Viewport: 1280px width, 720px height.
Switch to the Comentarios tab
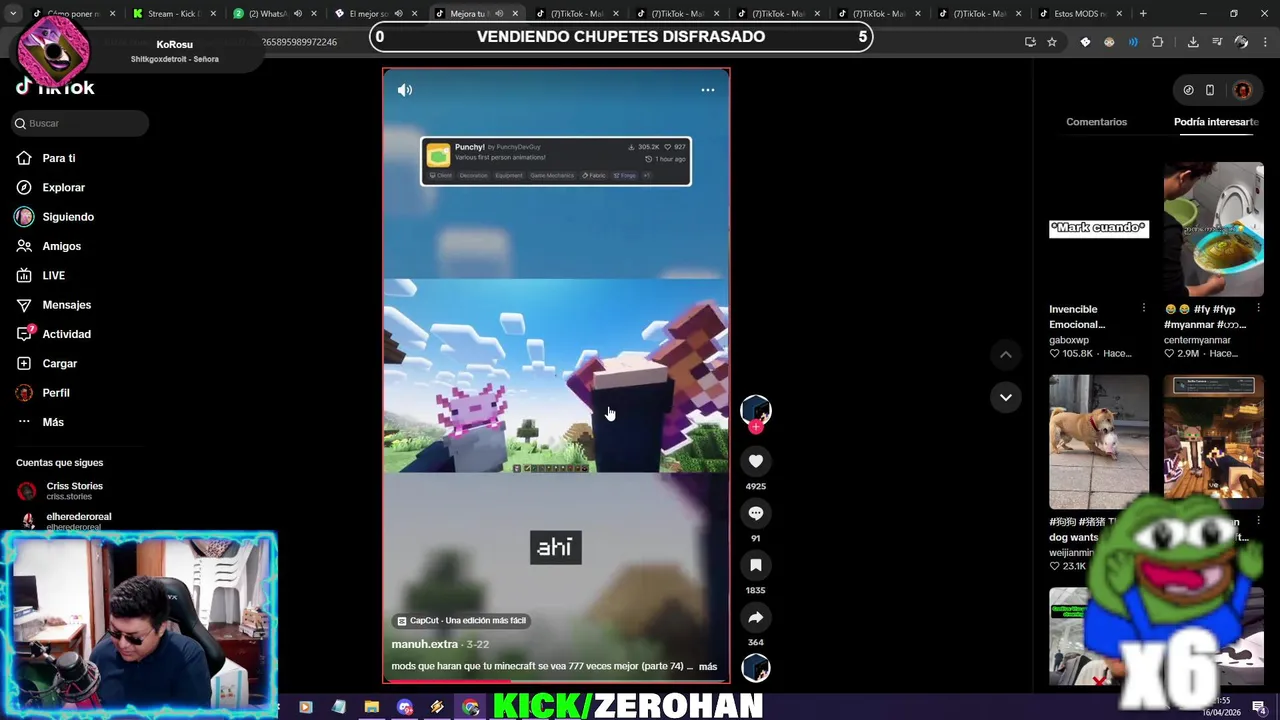tap(1096, 122)
